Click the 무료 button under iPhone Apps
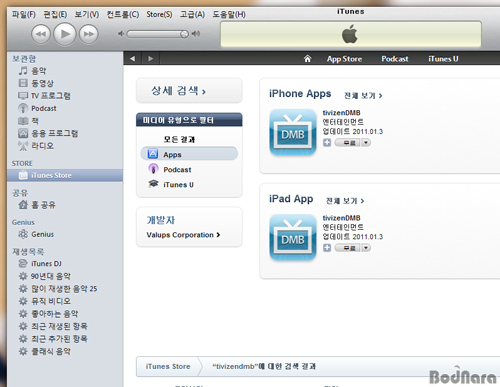 coord(348,143)
